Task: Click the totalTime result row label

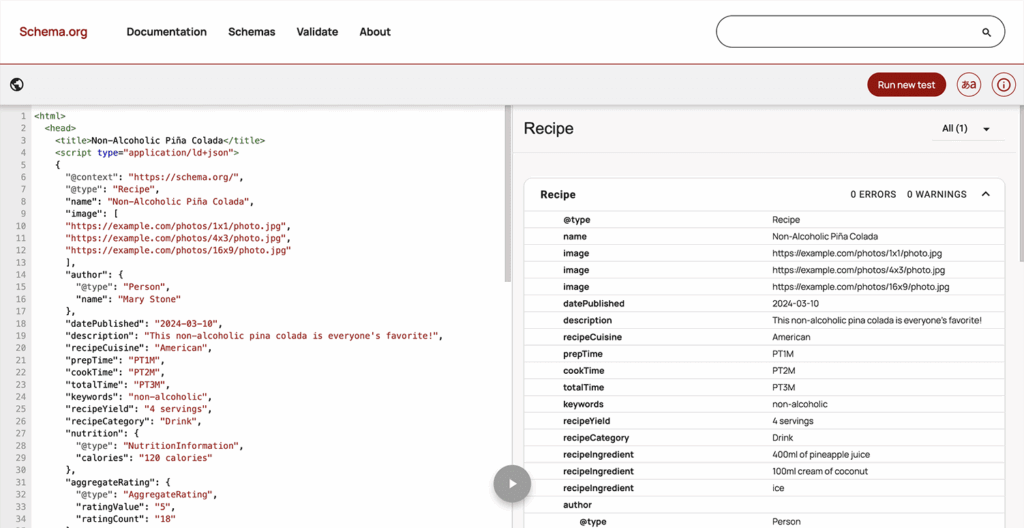Action: click(x=583, y=388)
